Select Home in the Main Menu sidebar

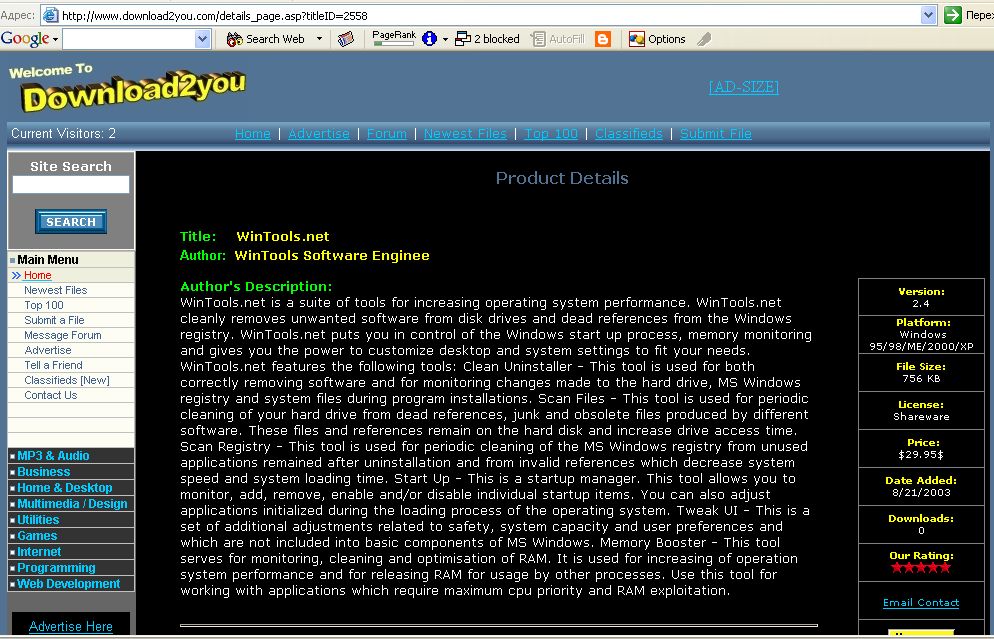coord(37,275)
